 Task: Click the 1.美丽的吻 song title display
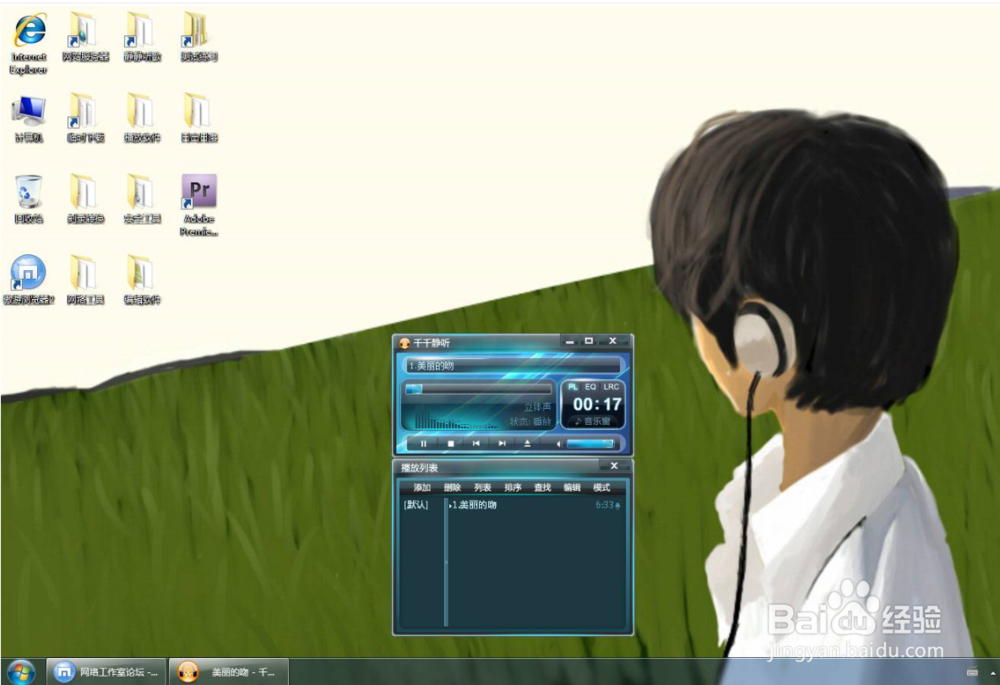pyautogui.click(x=513, y=365)
